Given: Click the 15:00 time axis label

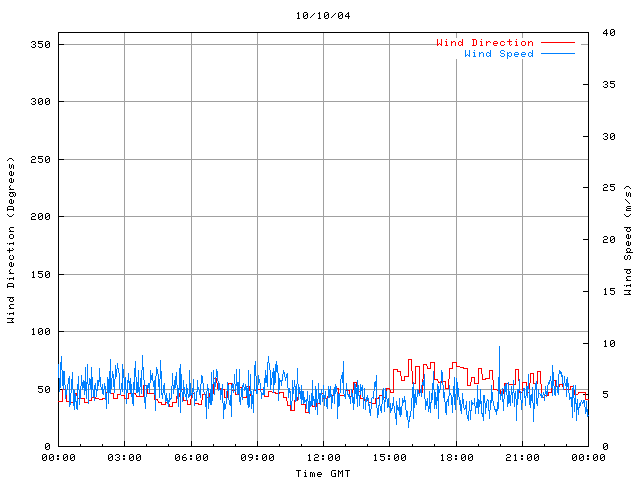Looking at the screenshot, I should tap(389, 458).
